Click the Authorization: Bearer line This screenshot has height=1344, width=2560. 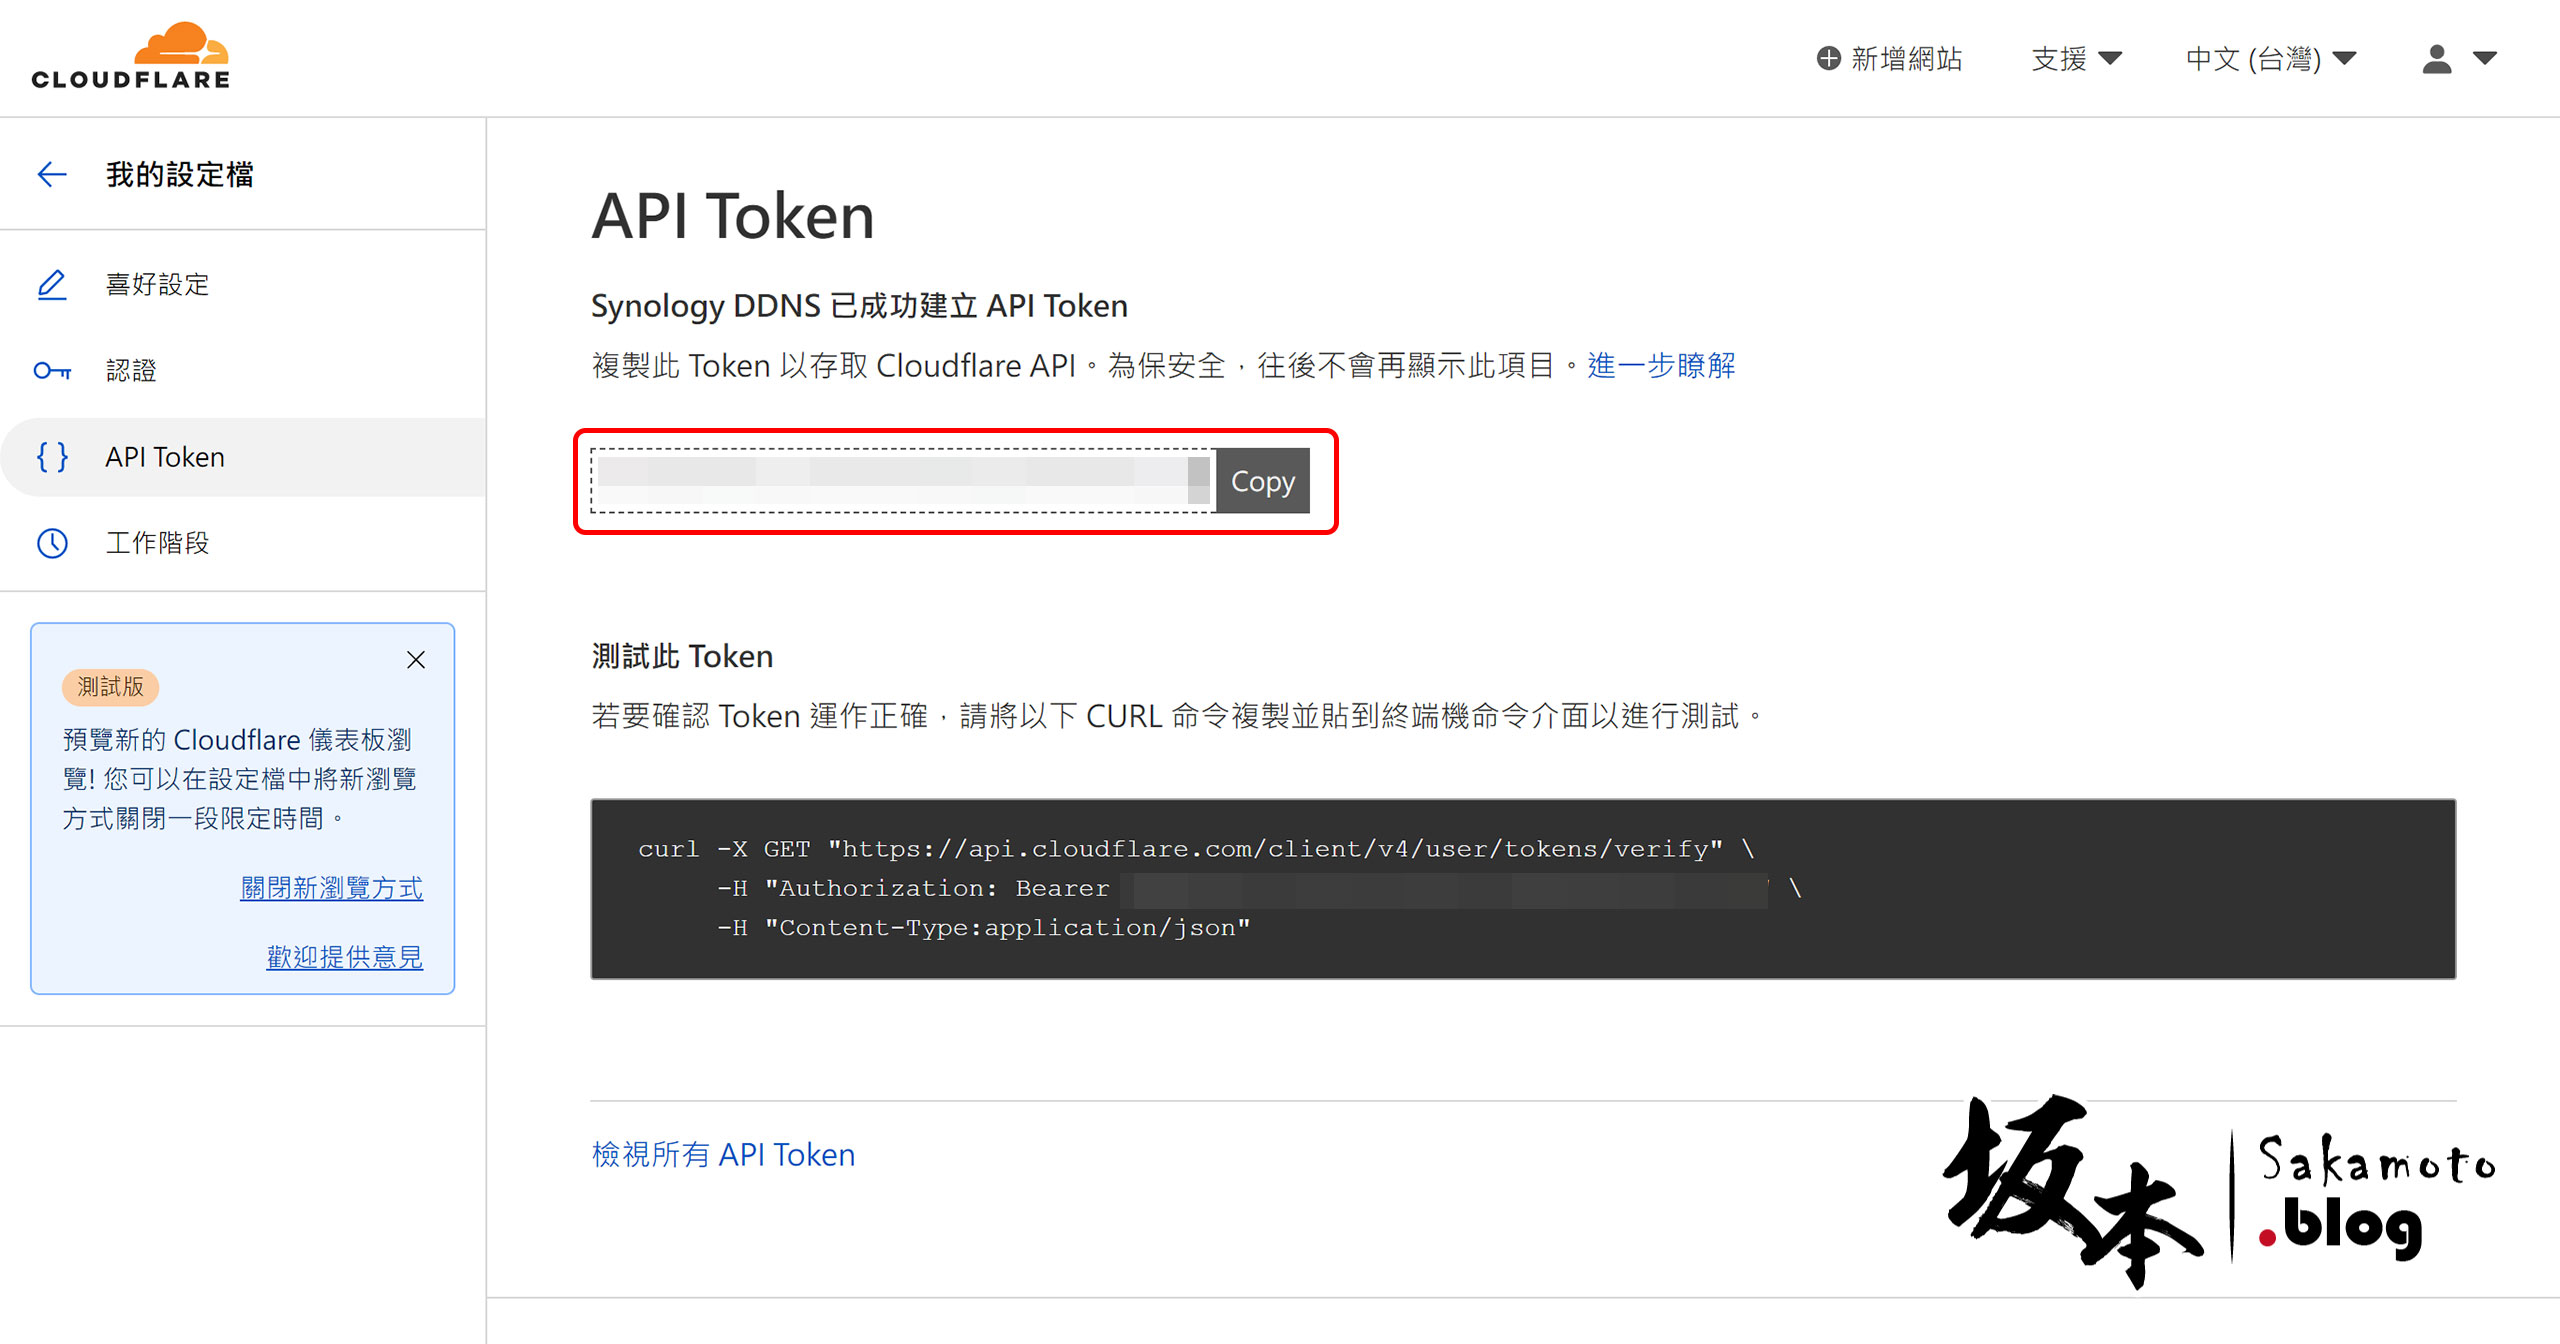tap(1258, 888)
